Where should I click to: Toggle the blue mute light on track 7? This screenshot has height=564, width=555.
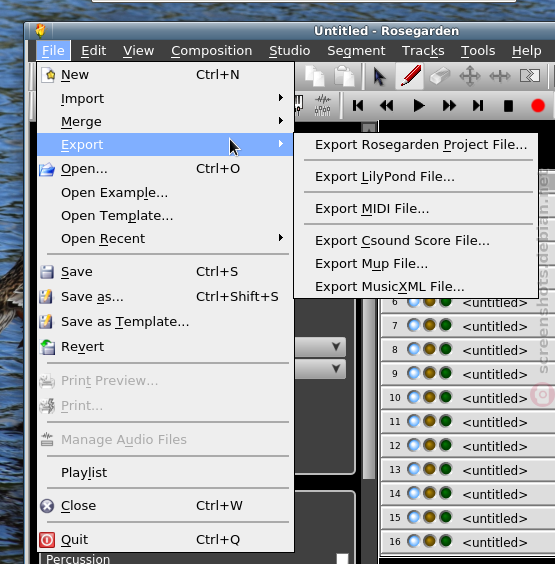pos(414,326)
